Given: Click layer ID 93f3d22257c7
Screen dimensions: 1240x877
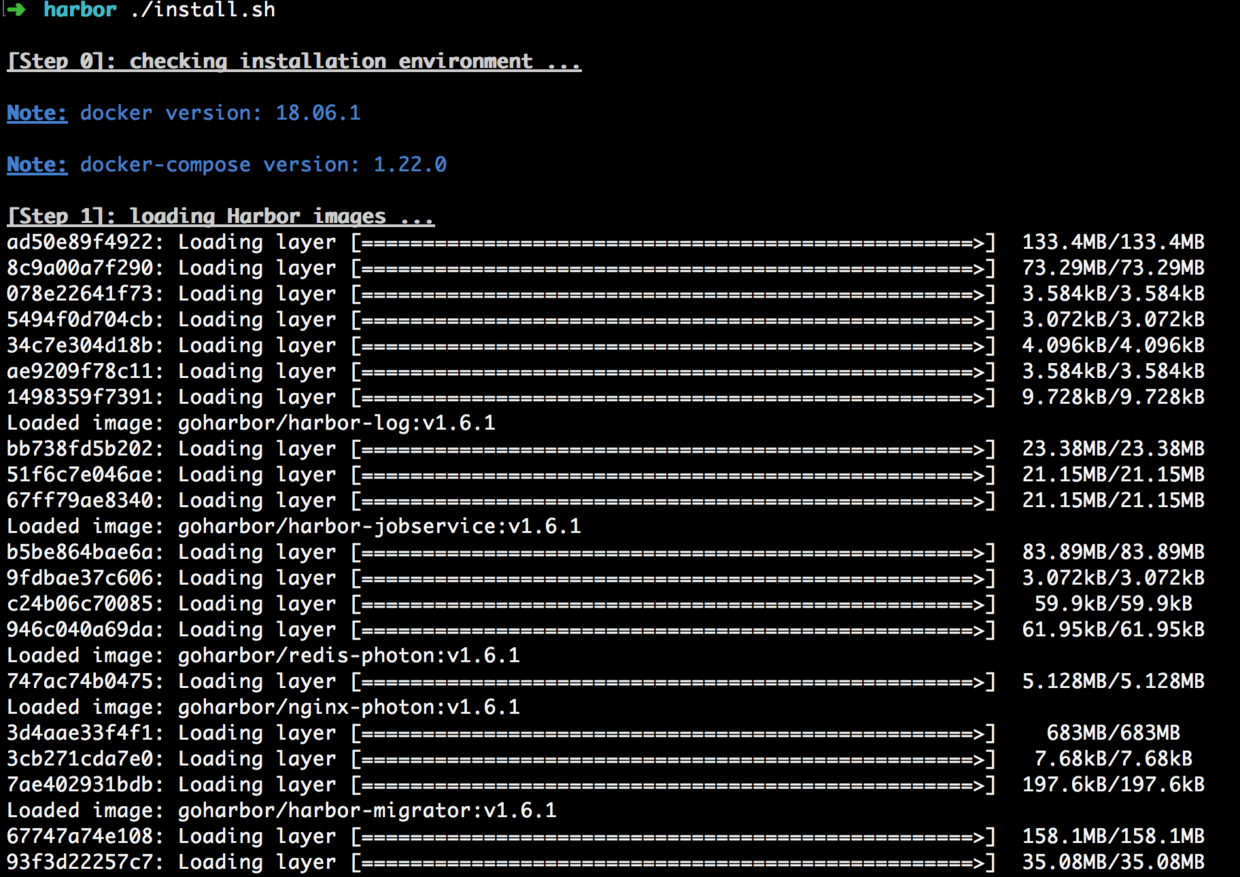Looking at the screenshot, I should [x=80, y=862].
